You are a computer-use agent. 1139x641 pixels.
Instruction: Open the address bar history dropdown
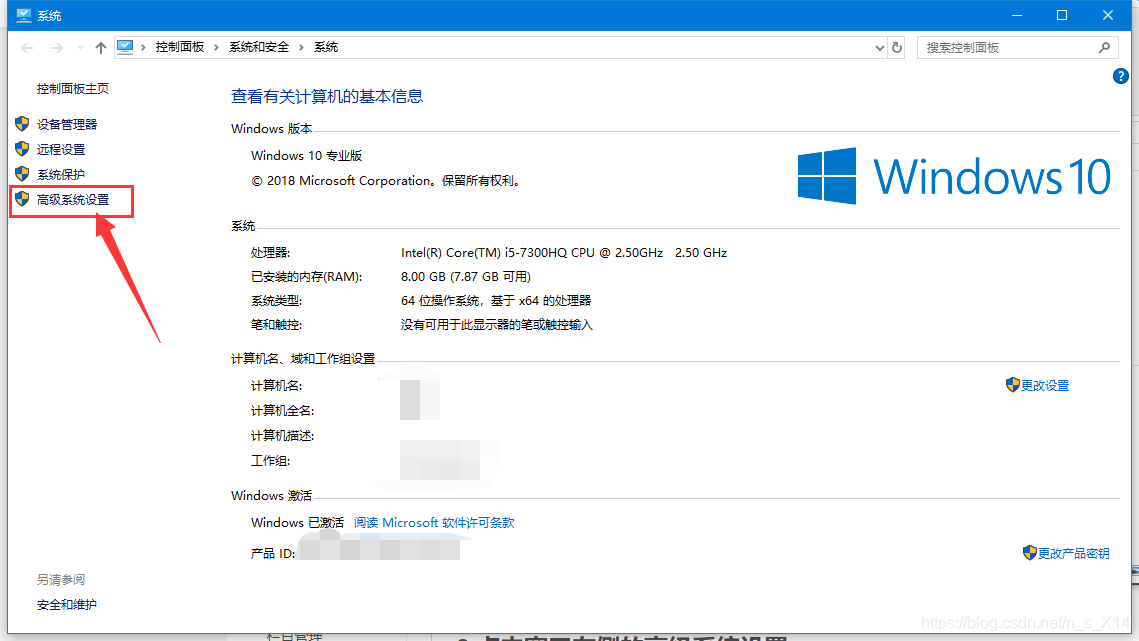point(880,48)
